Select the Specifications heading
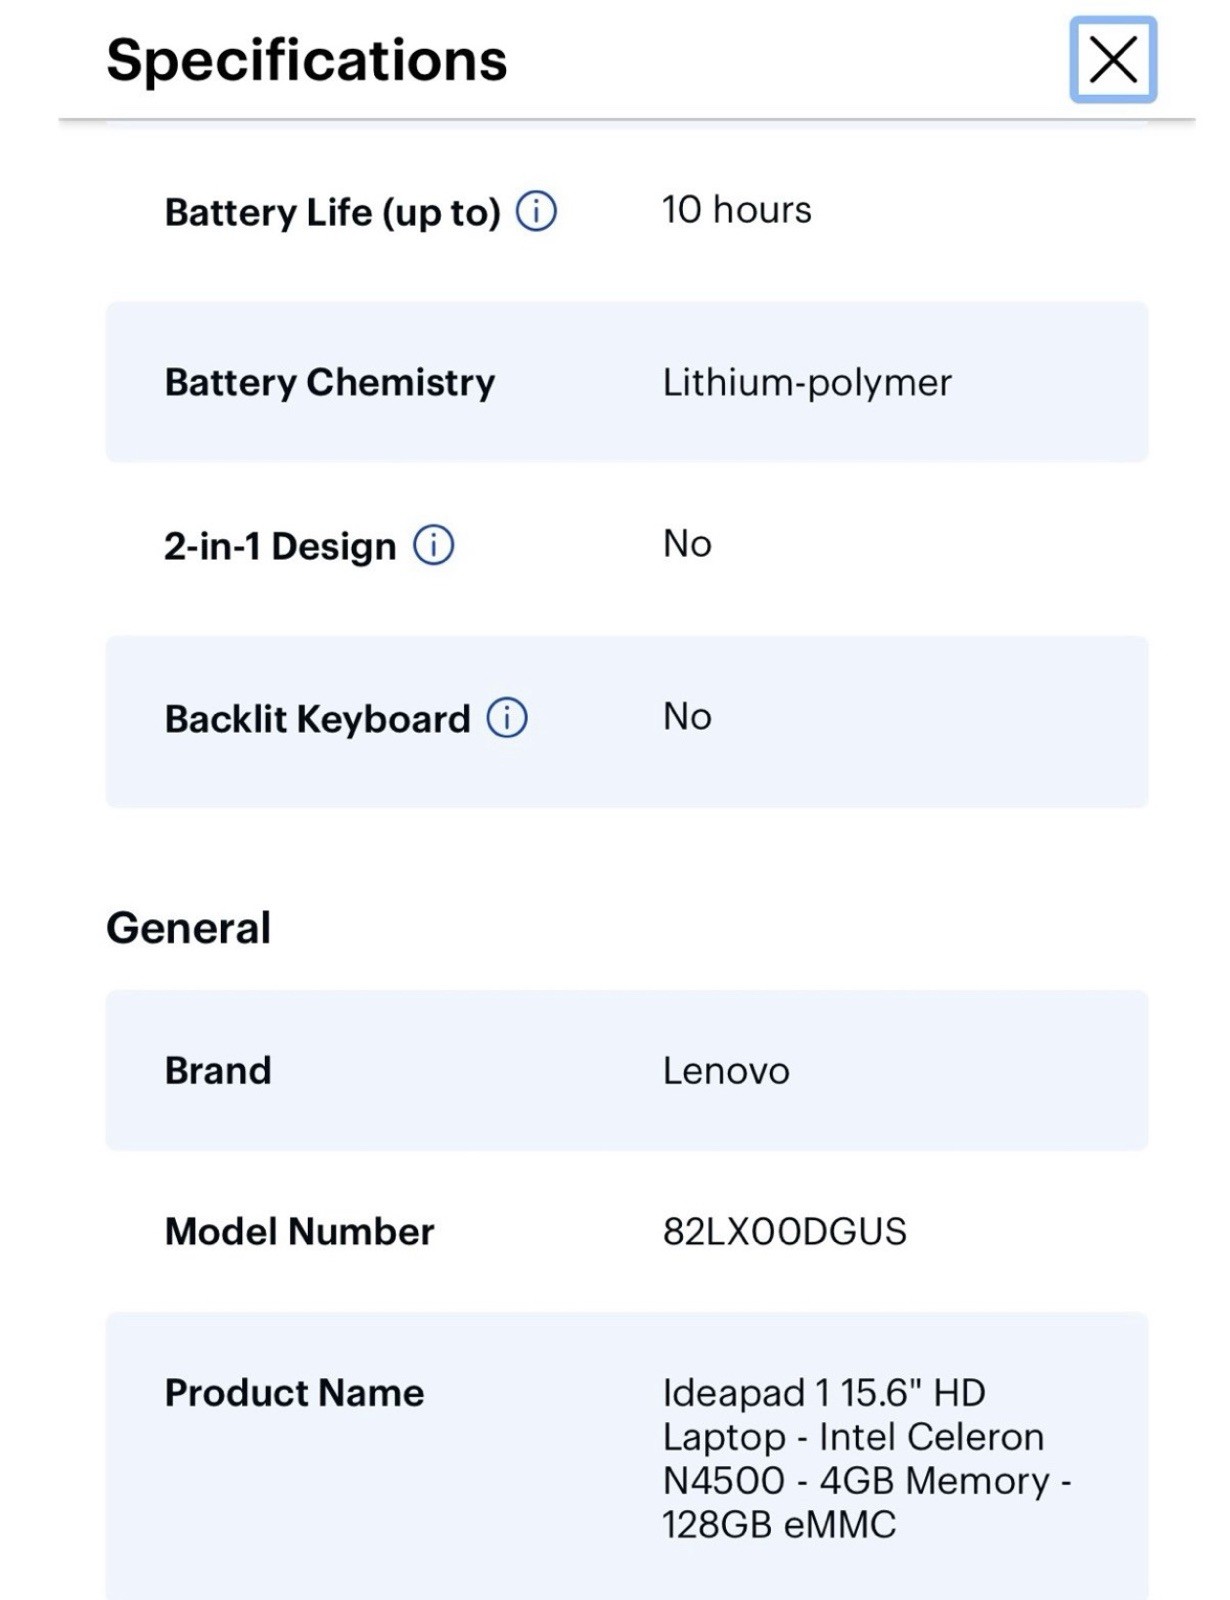This screenshot has height=1600, width=1230. 307,60
